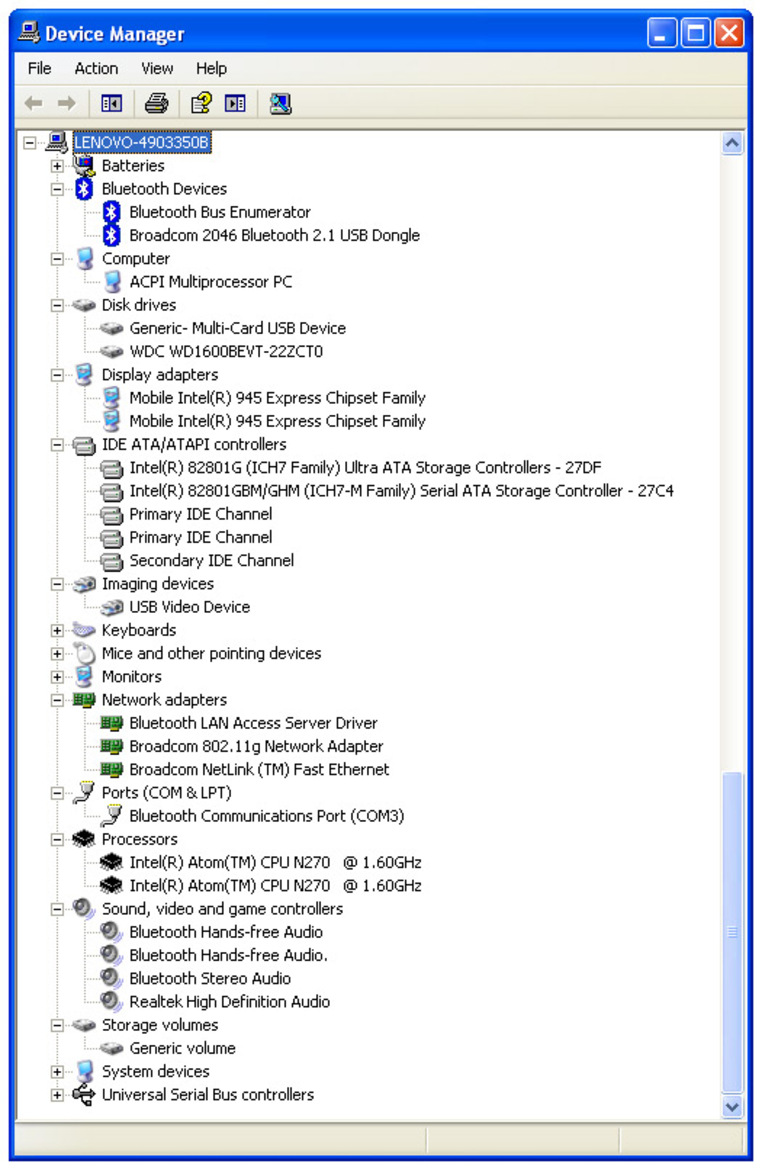Click the Display adapters category icon
Viewport: 762px width, 1170px height.
[x=84, y=375]
